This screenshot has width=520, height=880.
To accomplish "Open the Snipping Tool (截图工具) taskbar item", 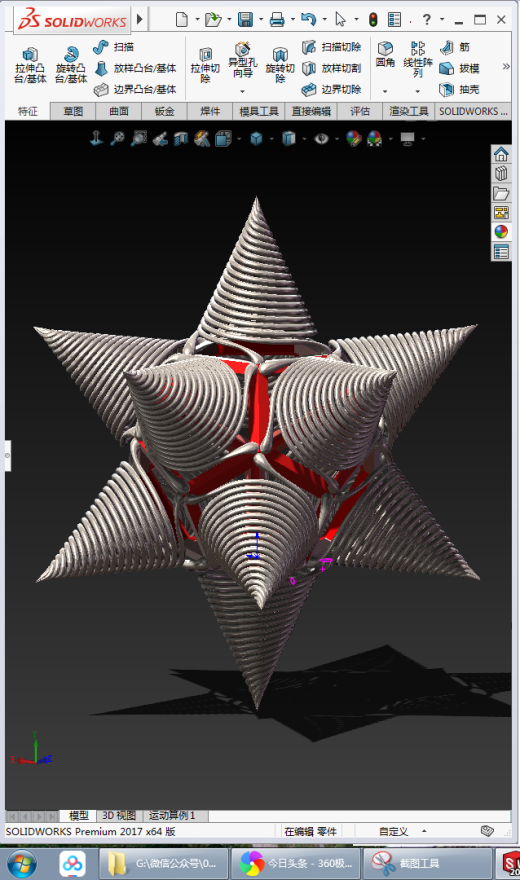I will tap(427, 863).
